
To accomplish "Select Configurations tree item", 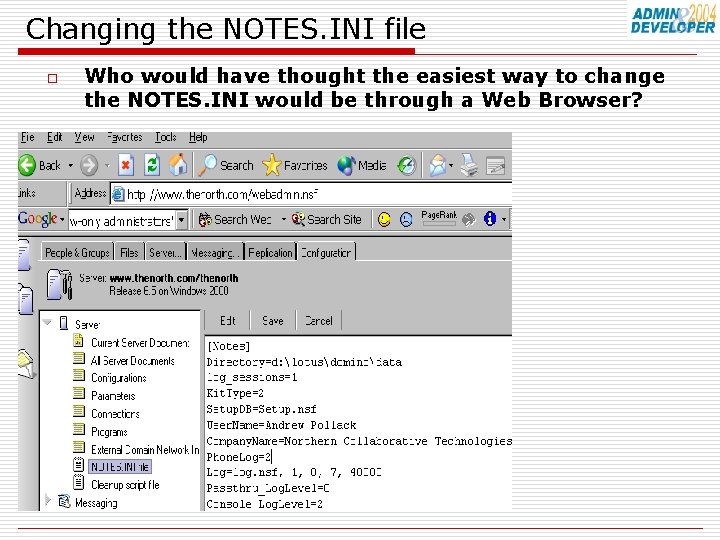I will pos(118,378).
